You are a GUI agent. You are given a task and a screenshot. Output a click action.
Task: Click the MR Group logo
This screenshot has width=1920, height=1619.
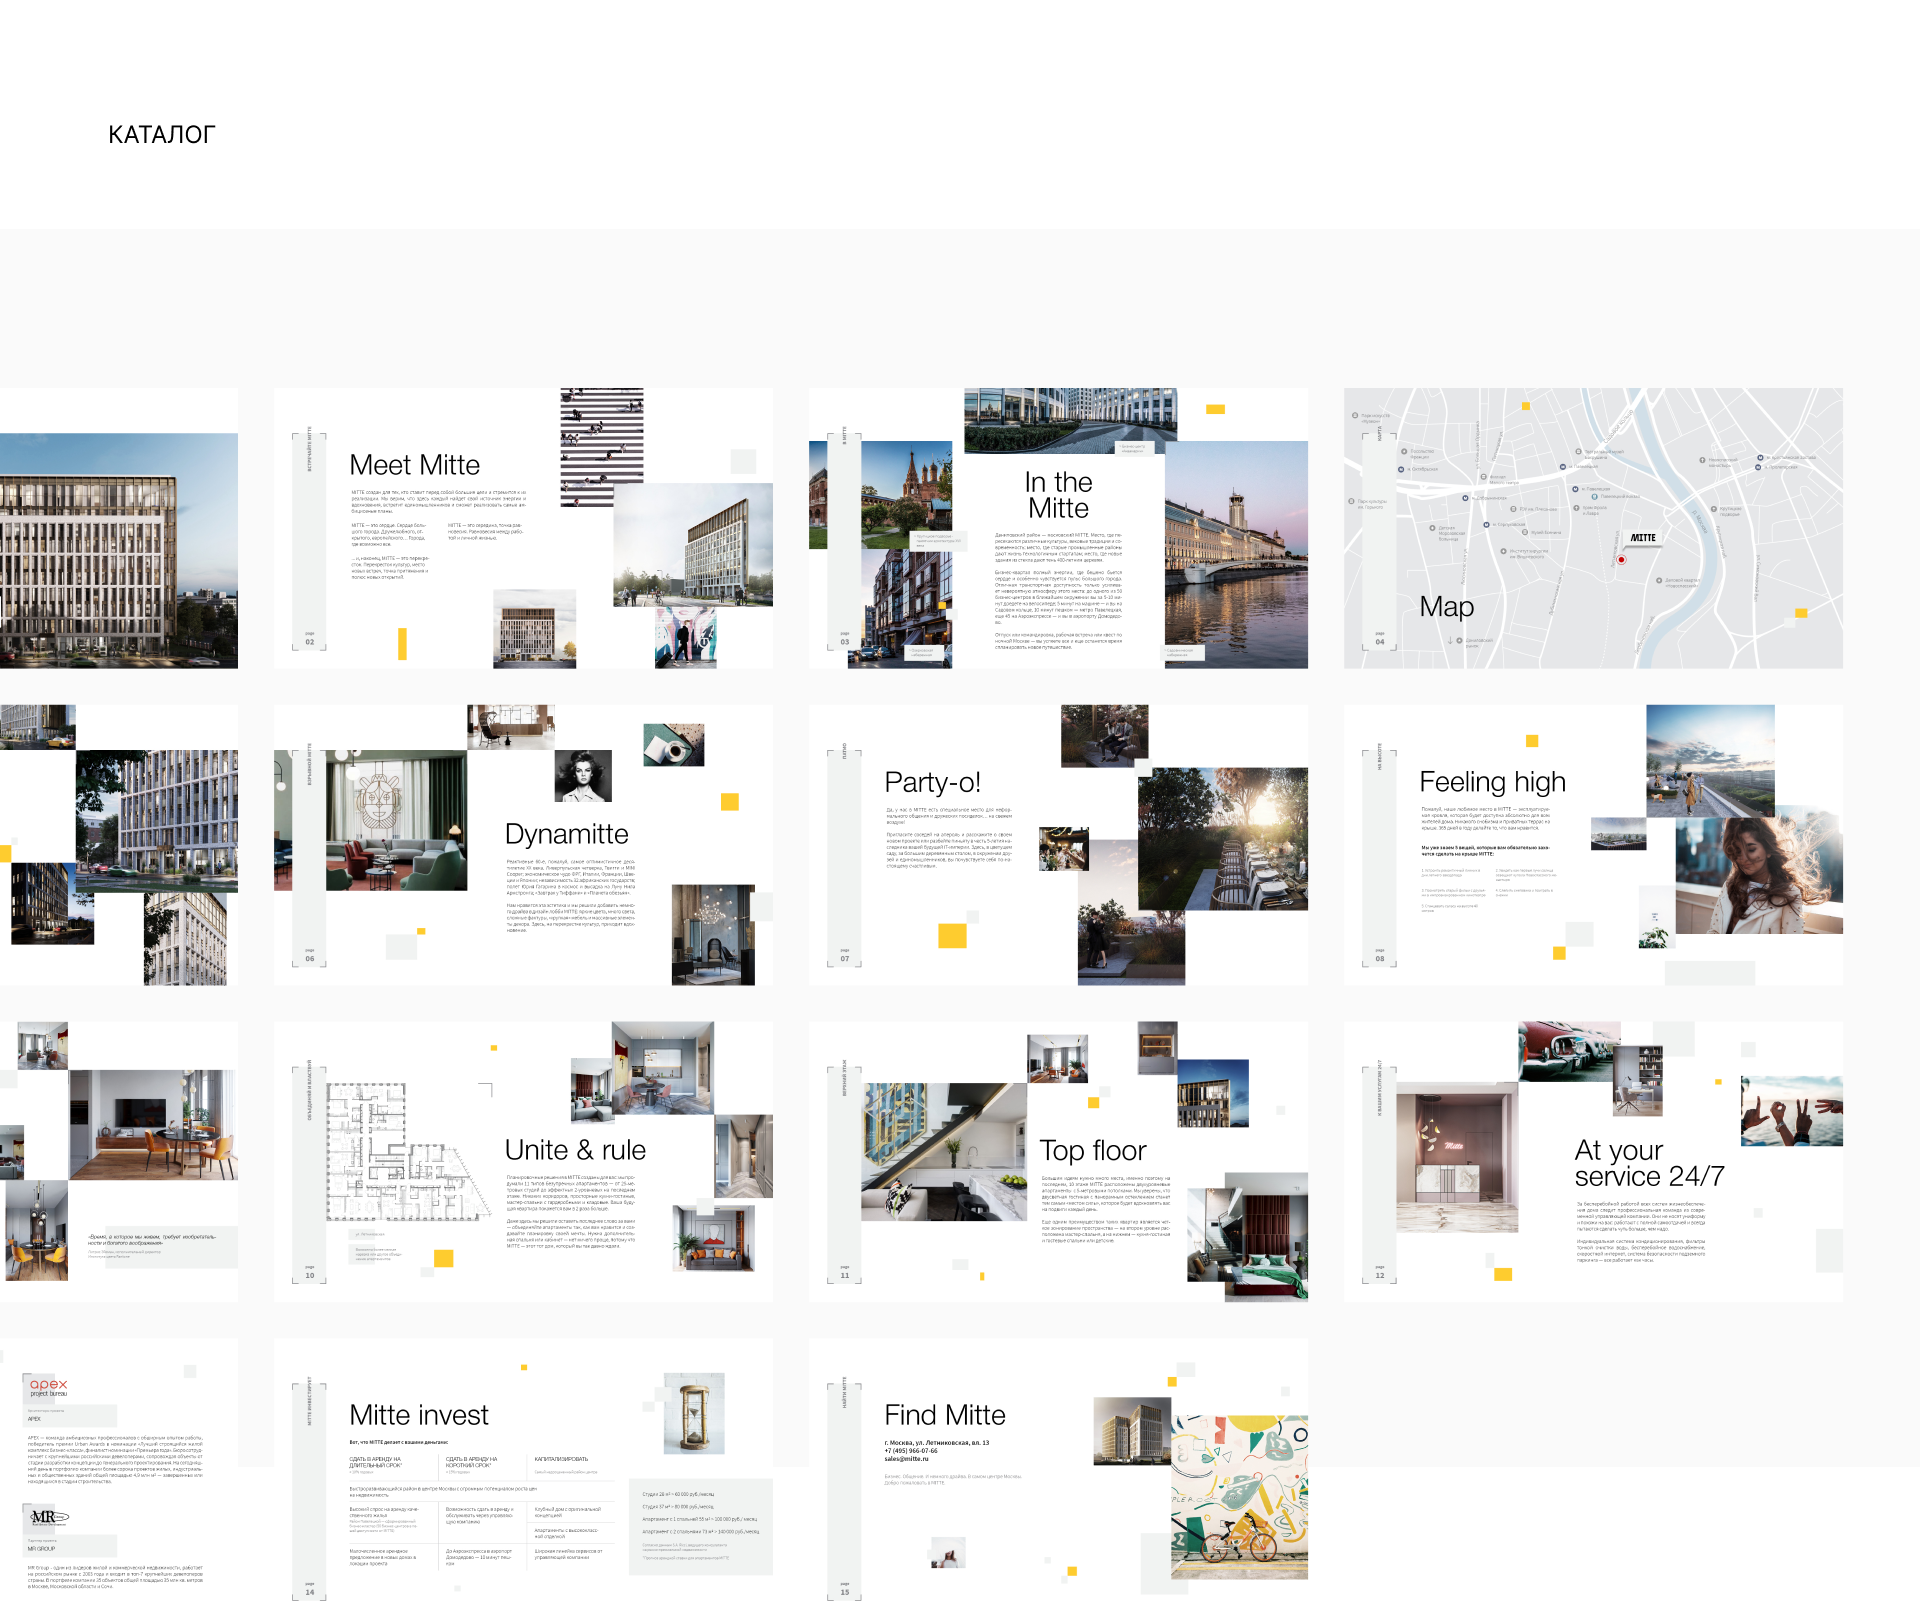[x=48, y=1517]
